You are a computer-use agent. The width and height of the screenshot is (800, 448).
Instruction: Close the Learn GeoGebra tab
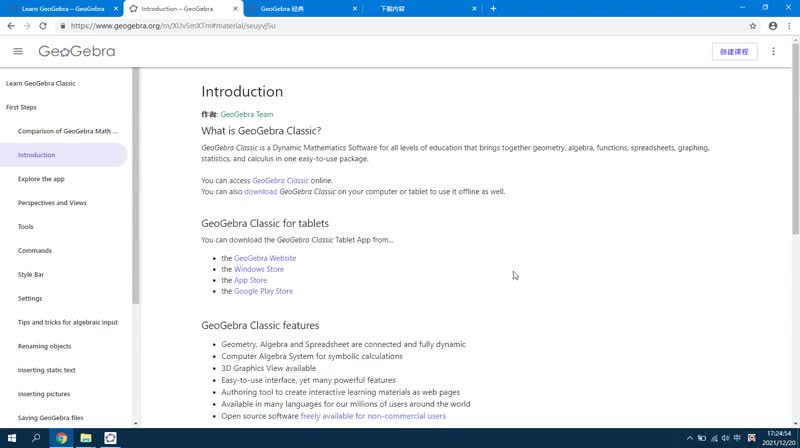(116, 9)
